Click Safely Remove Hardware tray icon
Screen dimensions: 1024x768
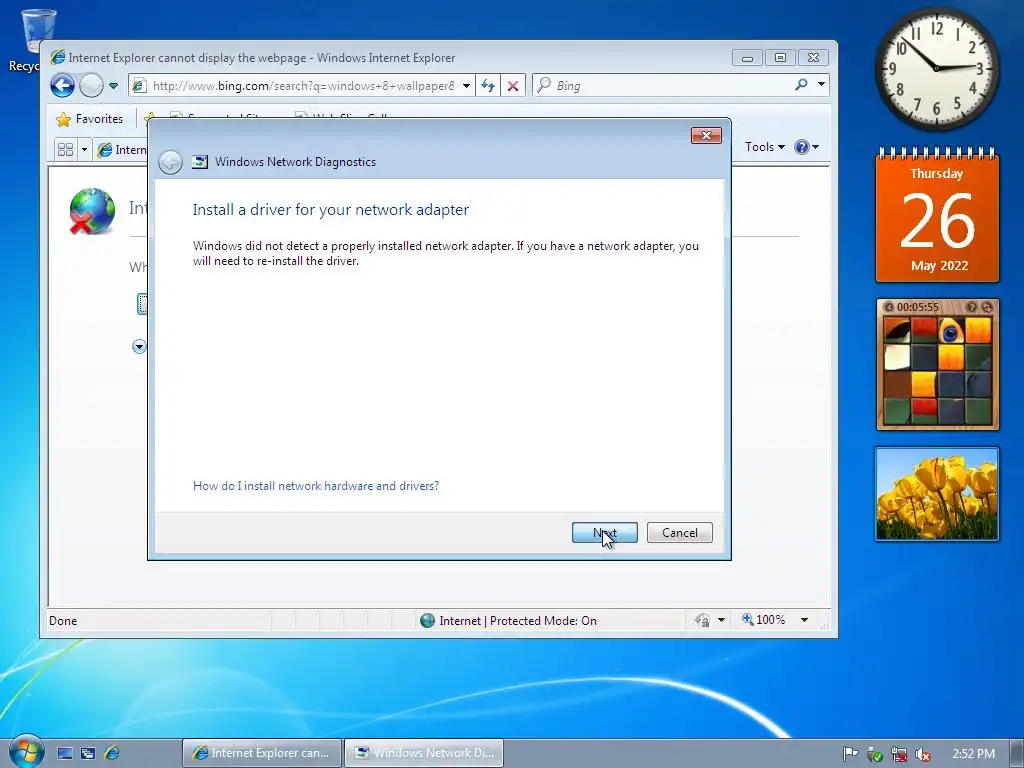click(874, 754)
